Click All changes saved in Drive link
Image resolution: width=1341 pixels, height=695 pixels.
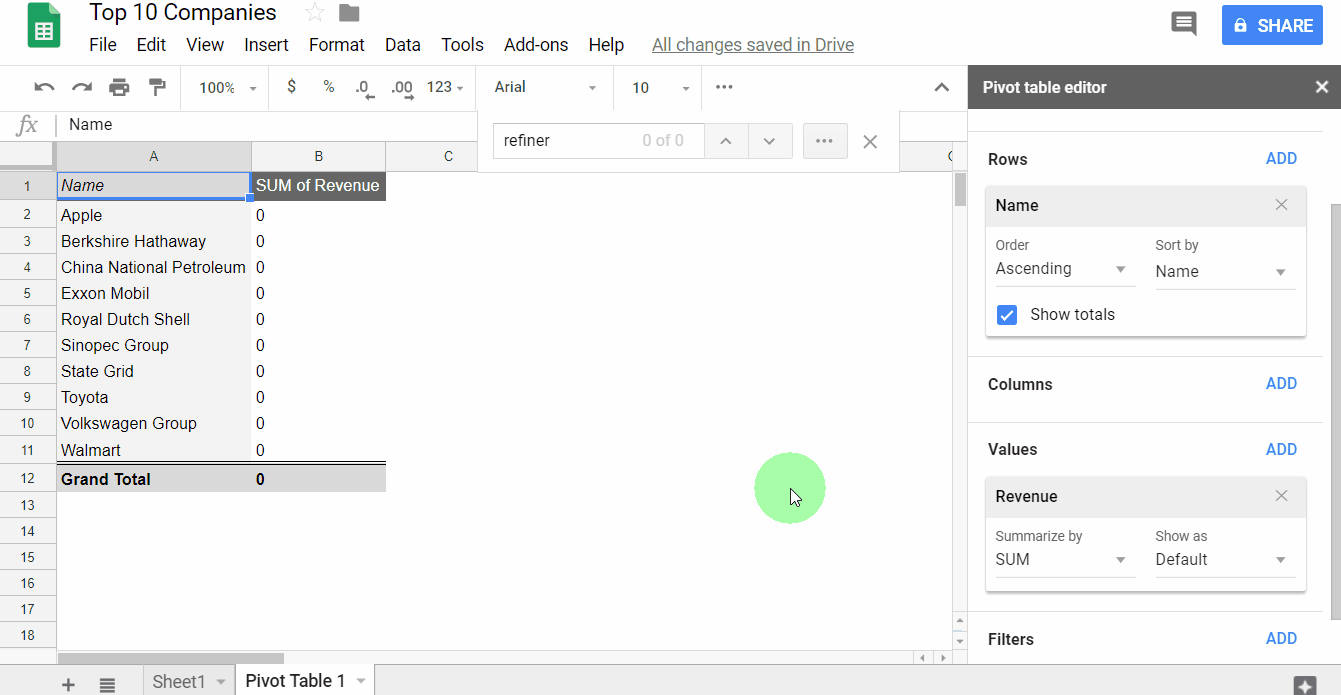point(753,45)
